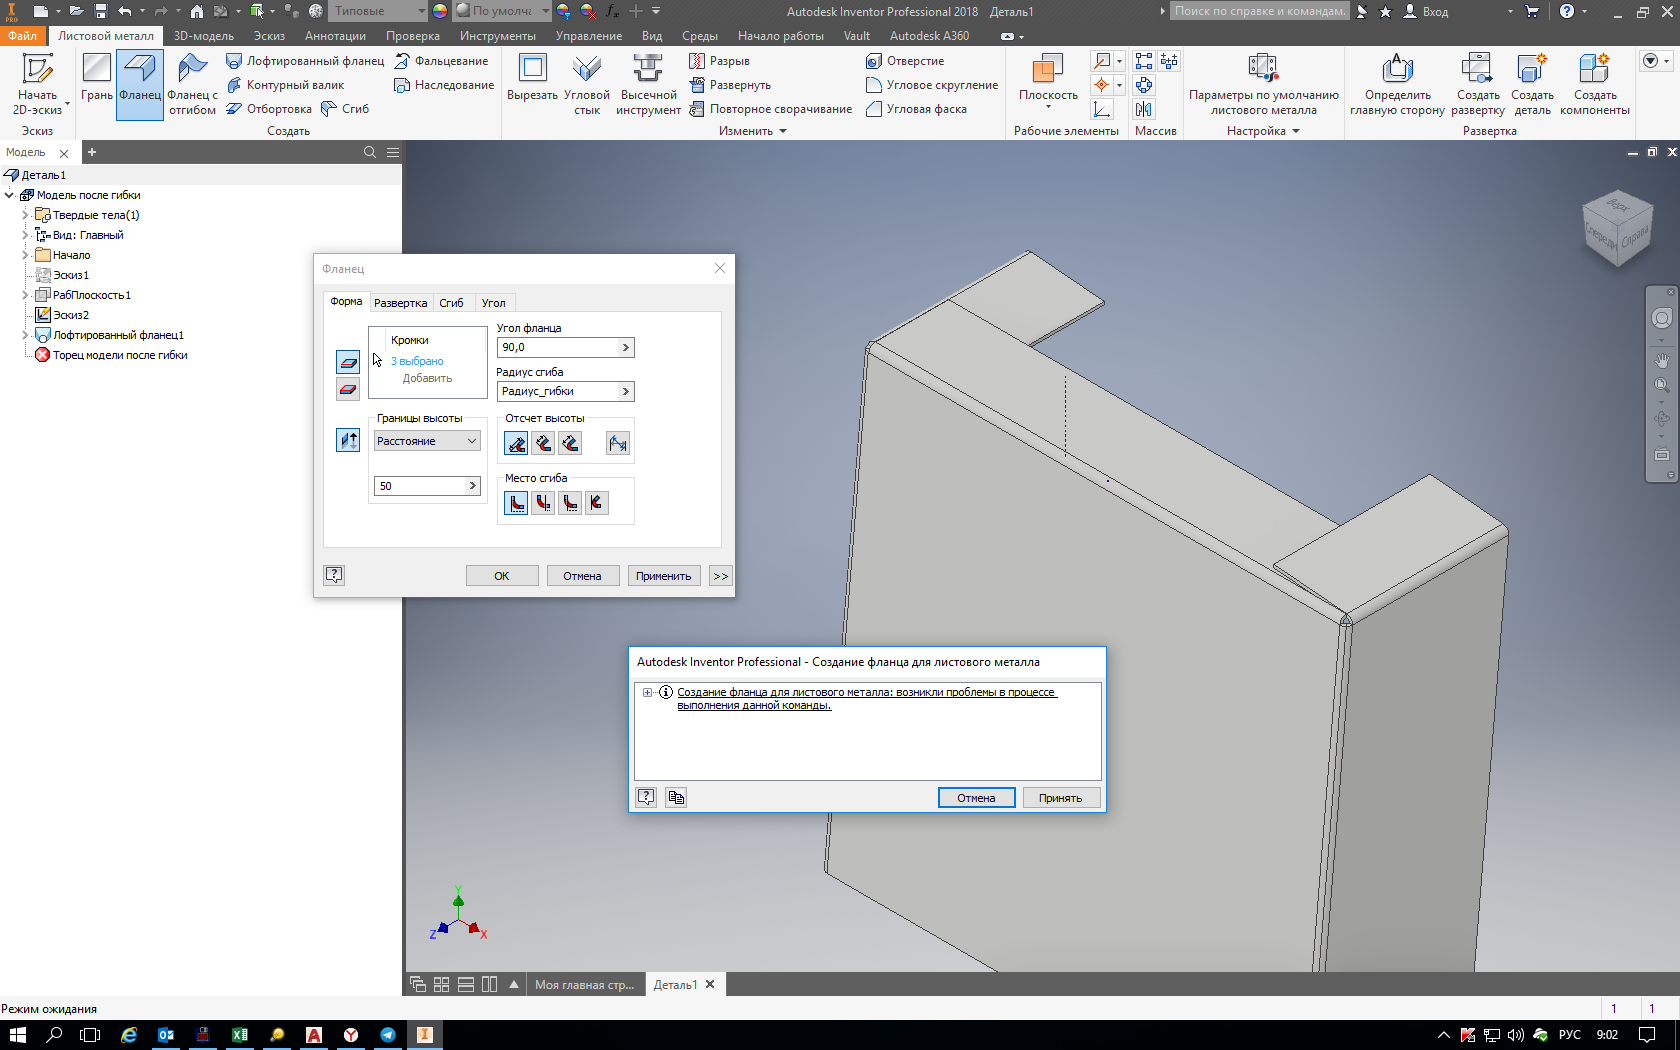Click the Развернуть ribbon tool
This screenshot has height=1050, width=1680.
pos(730,85)
